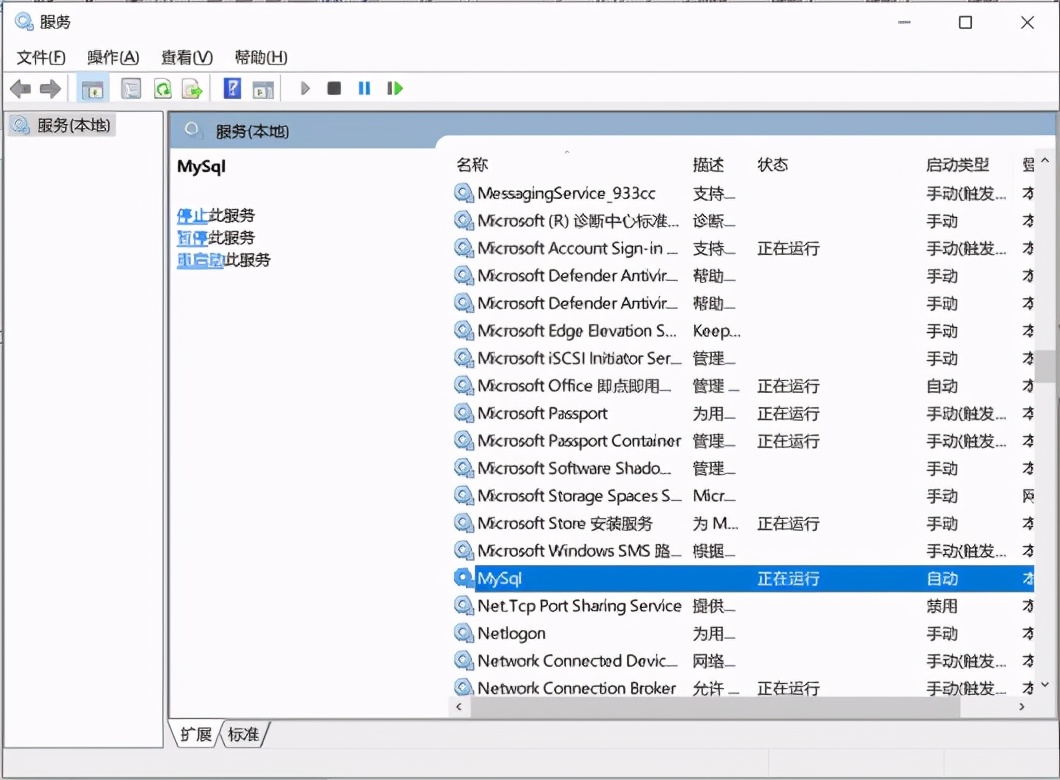Open the blue Help toolbar icon

(232, 89)
